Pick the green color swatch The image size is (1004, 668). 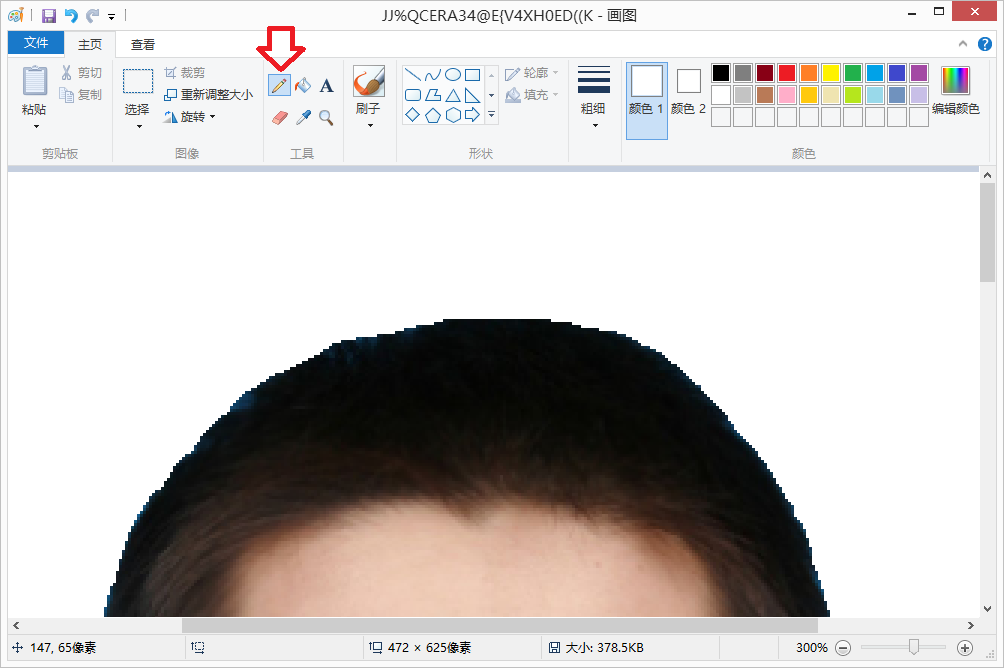[x=853, y=72]
